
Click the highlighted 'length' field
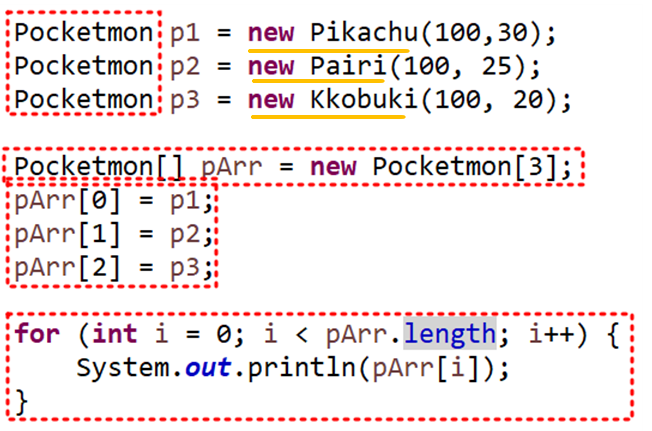pyautogui.click(x=450, y=334)
